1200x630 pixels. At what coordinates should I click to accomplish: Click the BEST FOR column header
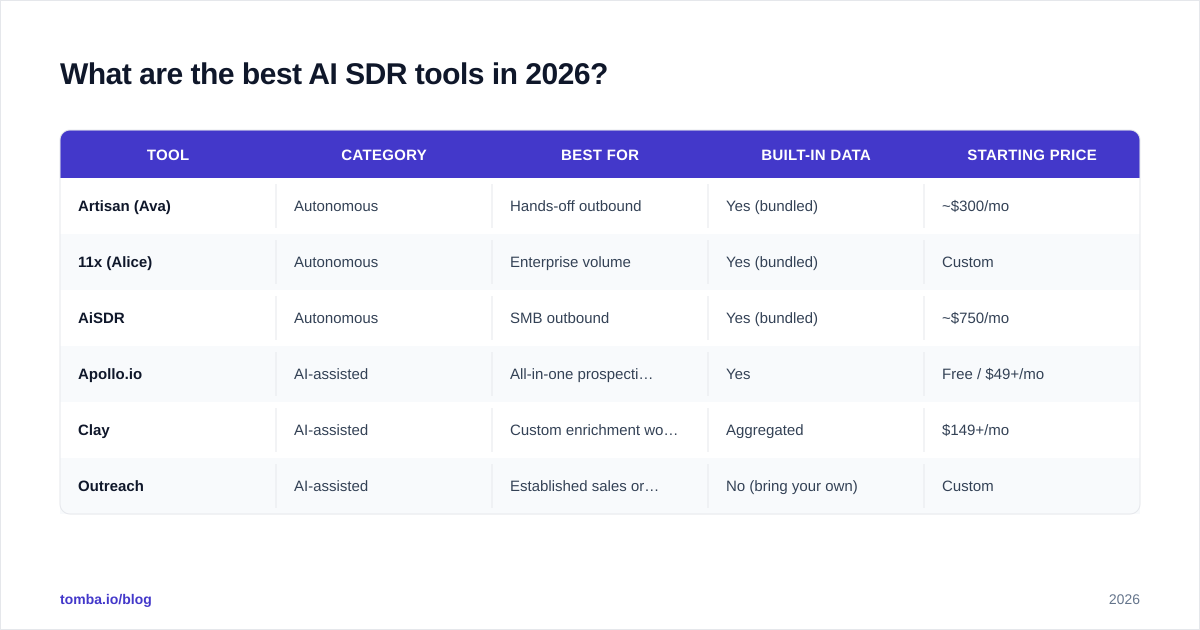(600, 155)
